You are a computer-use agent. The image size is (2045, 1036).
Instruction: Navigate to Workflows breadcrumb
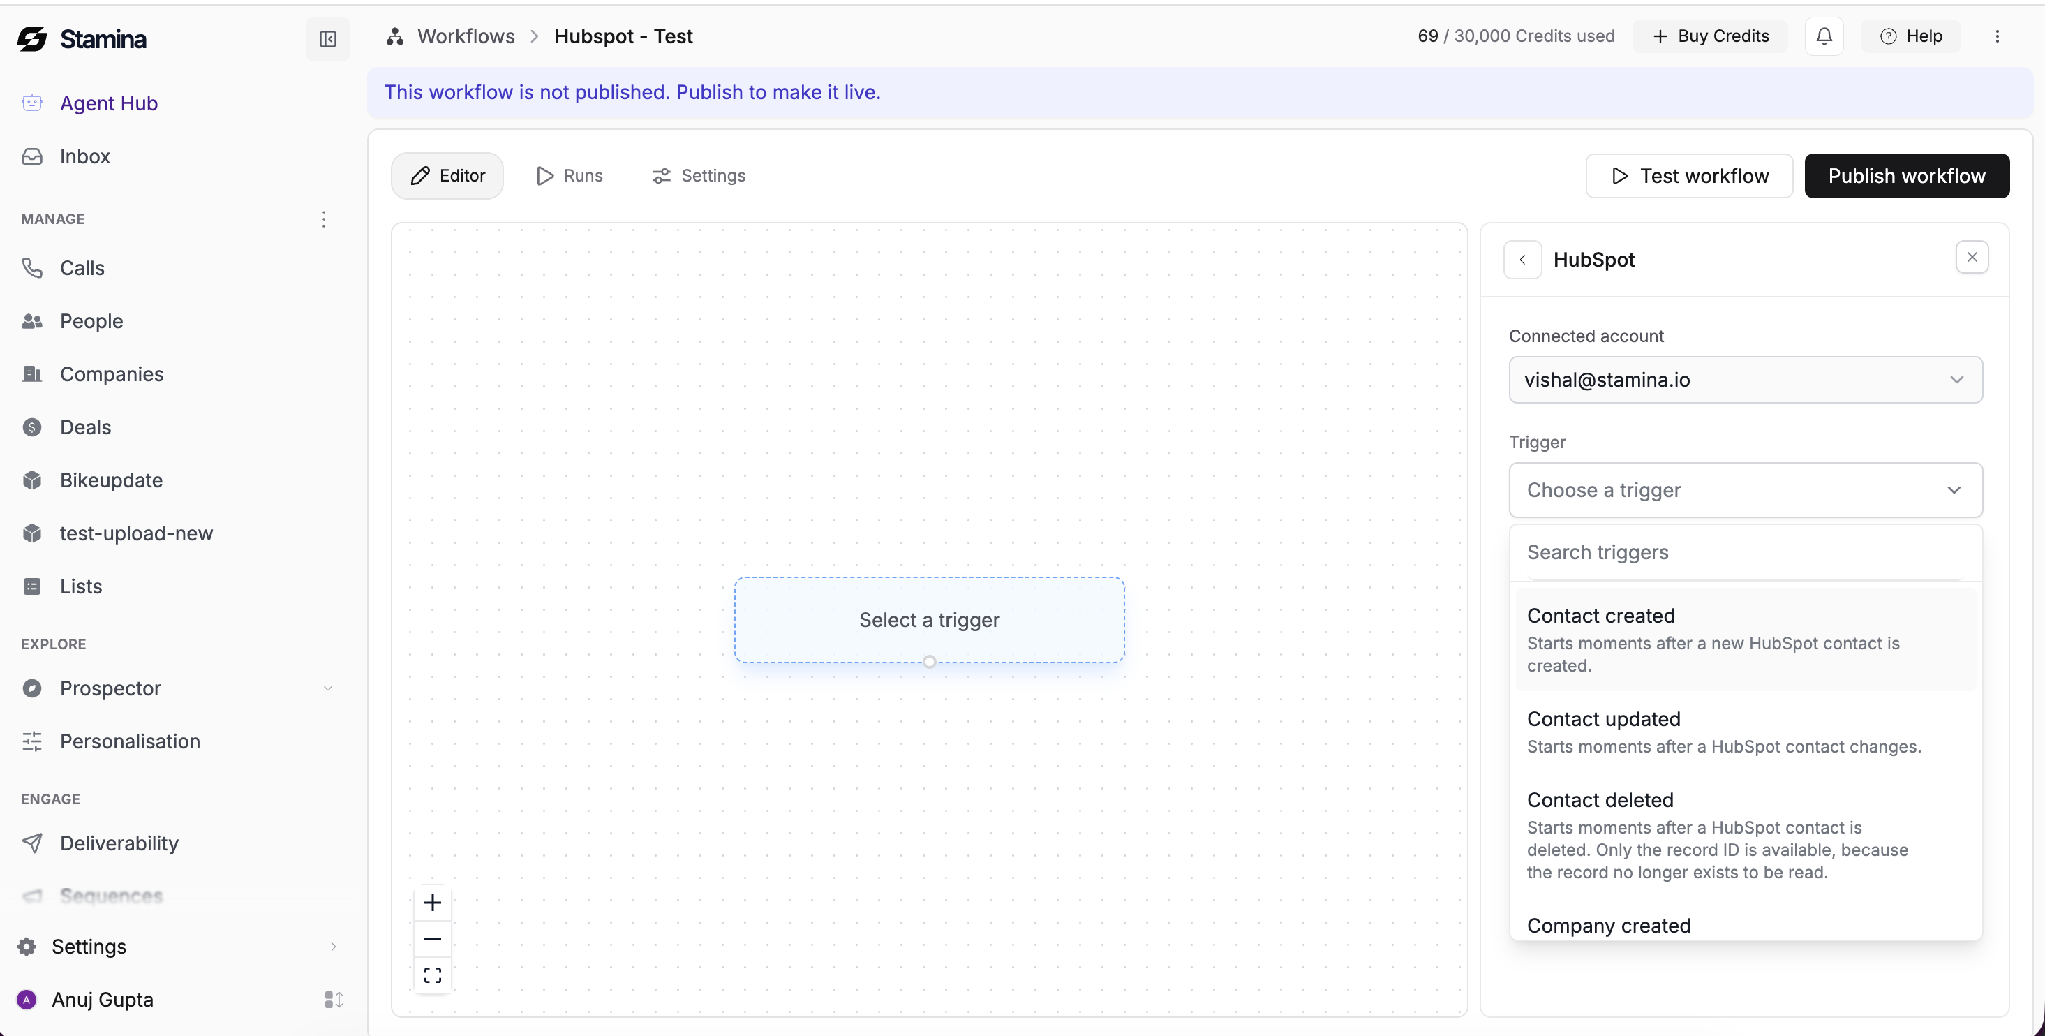point(466,36)
